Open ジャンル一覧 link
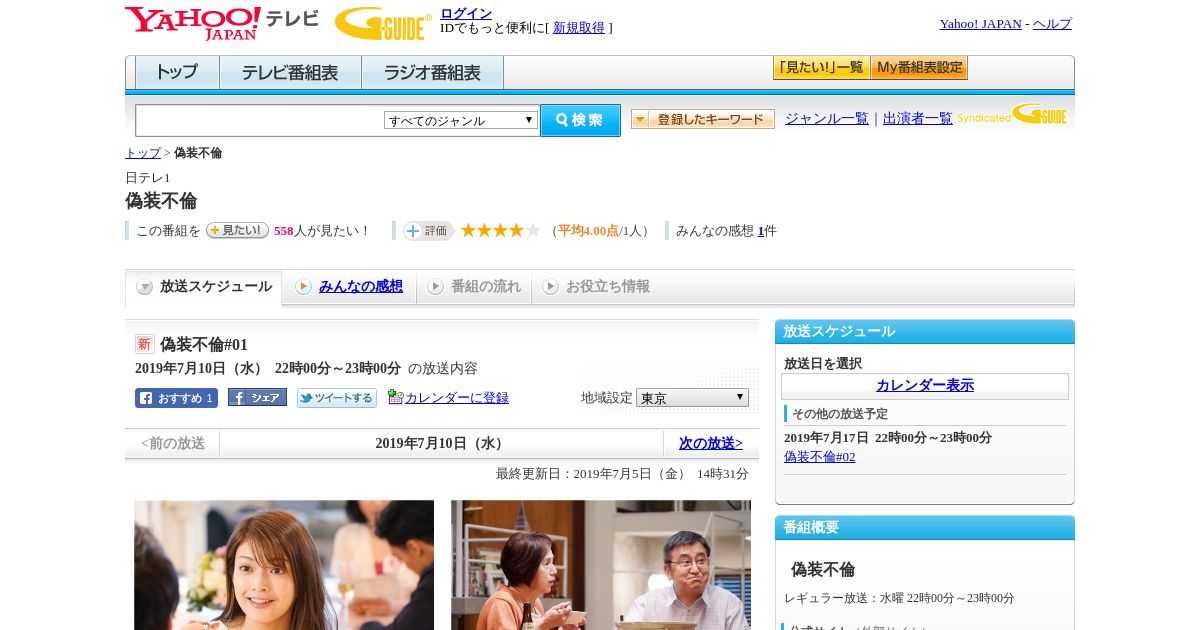The image size is (1200, 630). pyautogui.click(x=826, y=119)
